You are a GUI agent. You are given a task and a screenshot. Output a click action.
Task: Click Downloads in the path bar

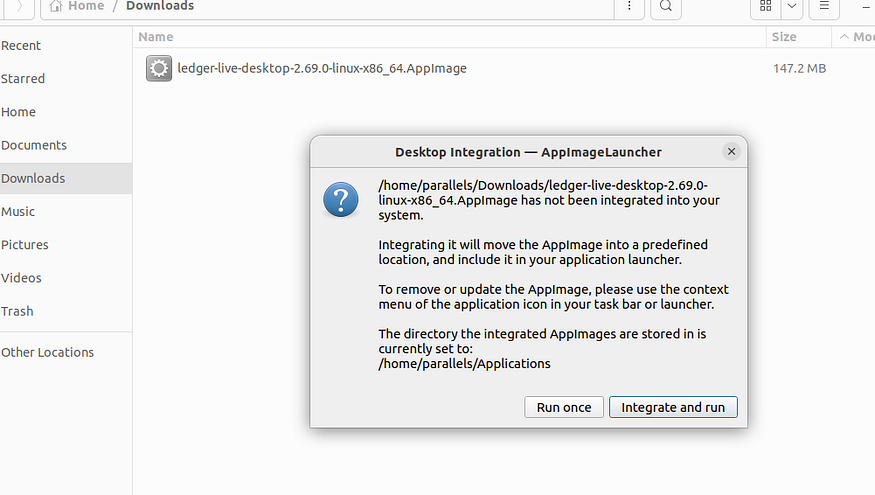point(160,6)
